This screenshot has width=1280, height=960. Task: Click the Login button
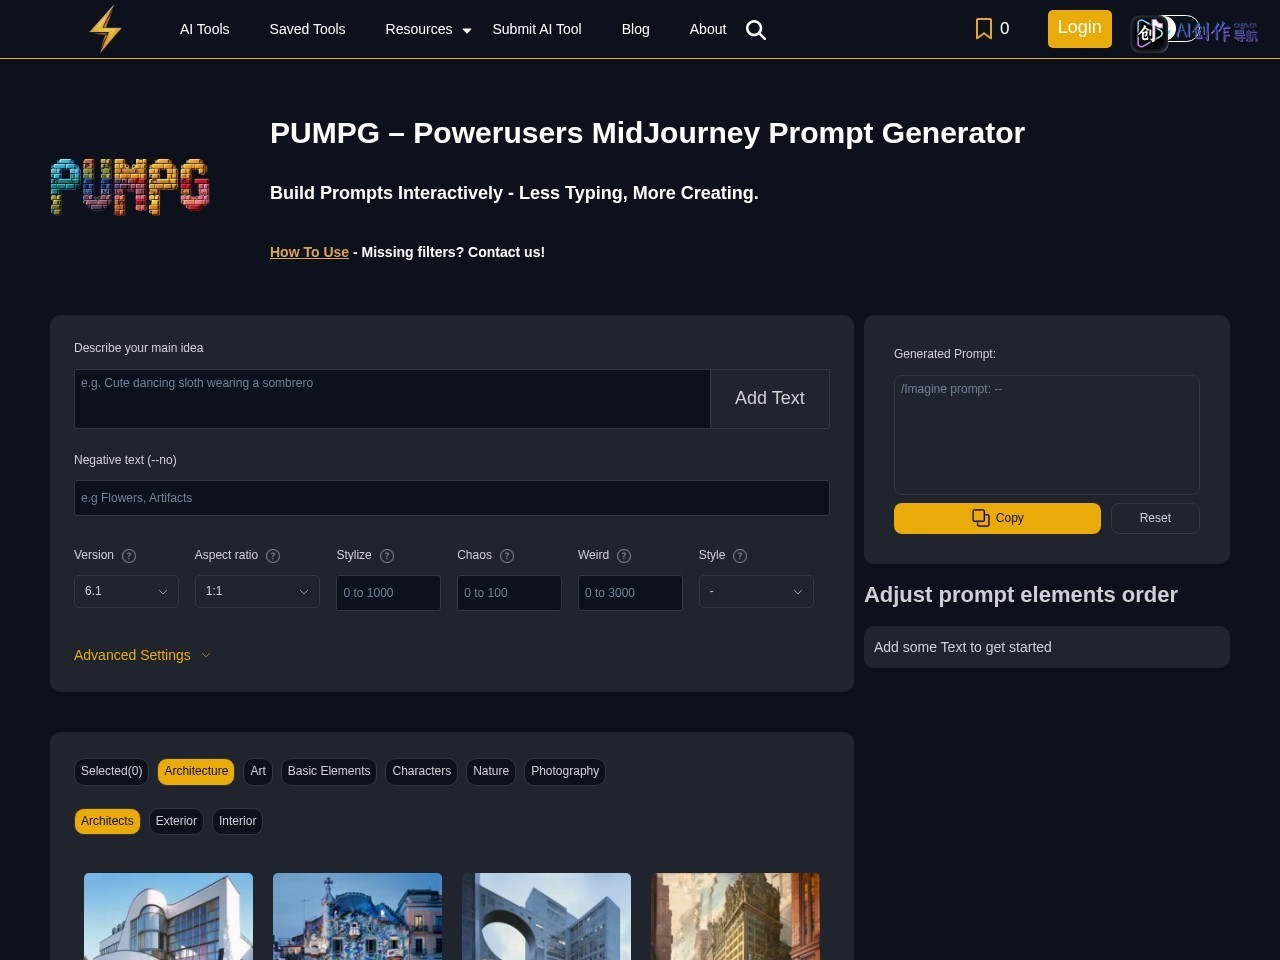[1080, 28]
